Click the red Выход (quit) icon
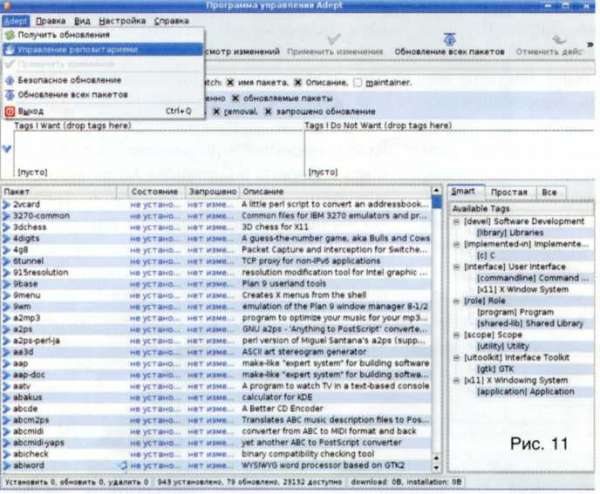The image size is (600, 494). click(x=10, y=111)
